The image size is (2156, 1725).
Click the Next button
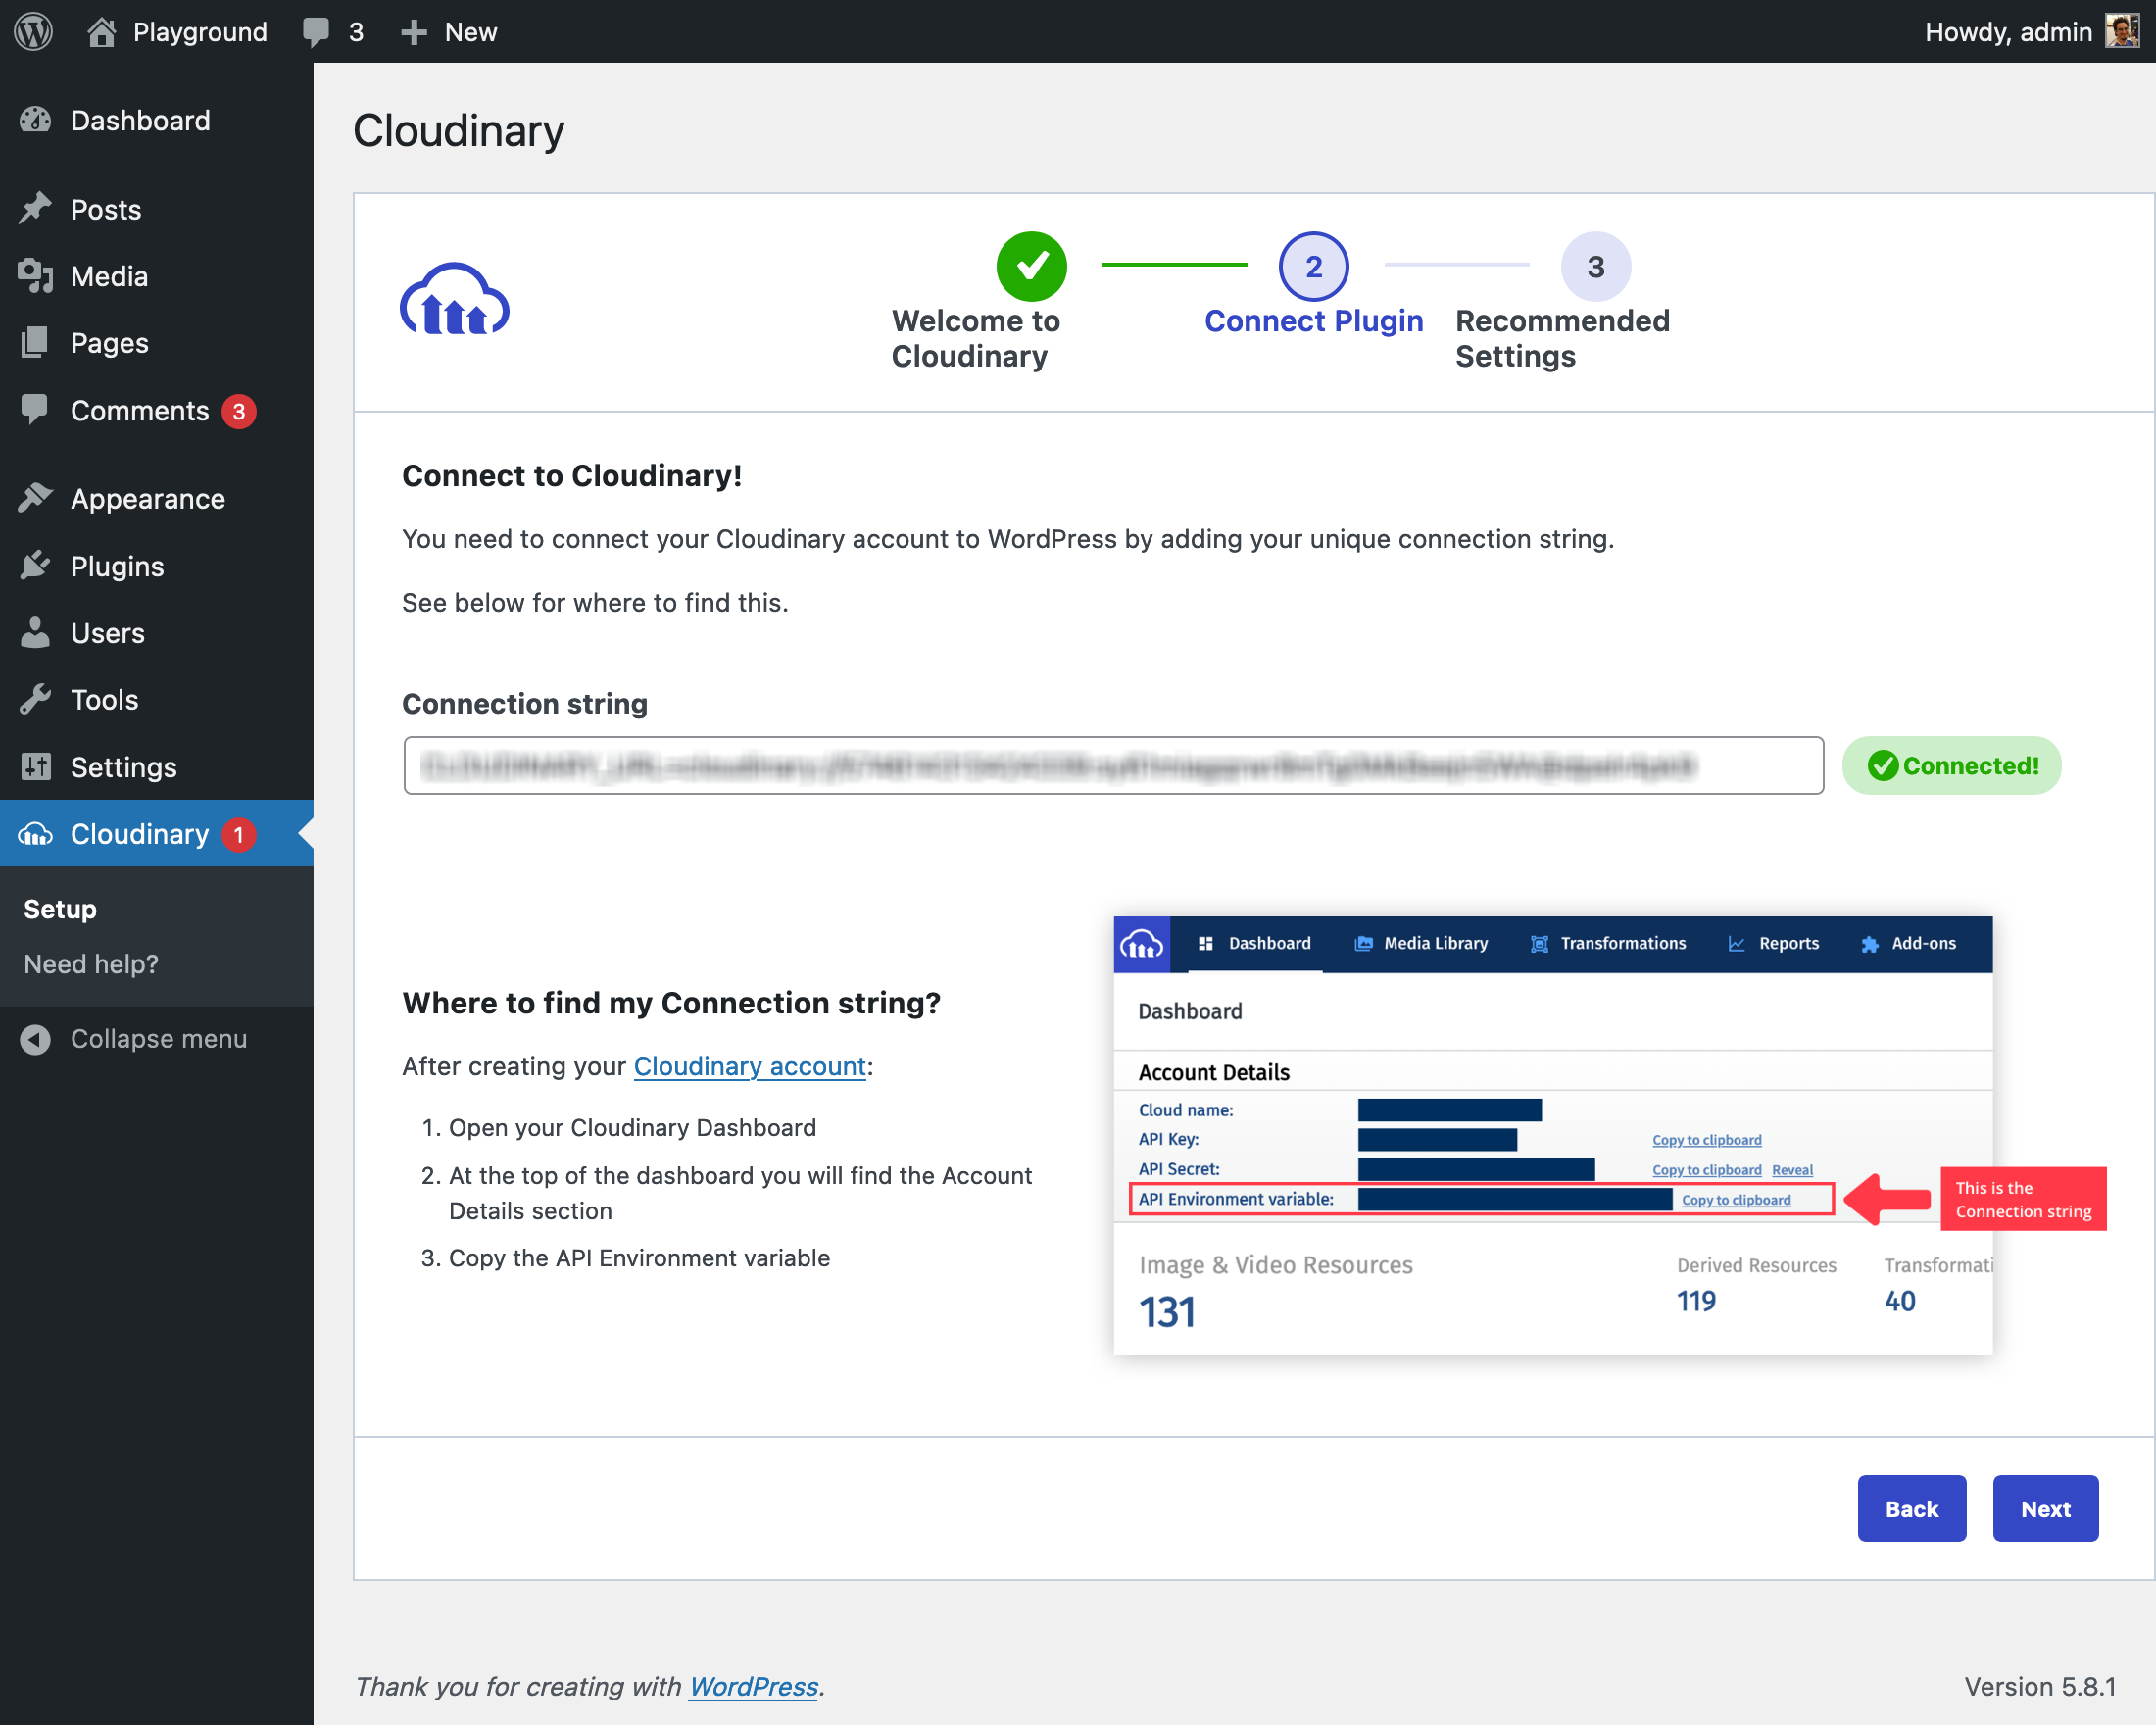2044,1508
